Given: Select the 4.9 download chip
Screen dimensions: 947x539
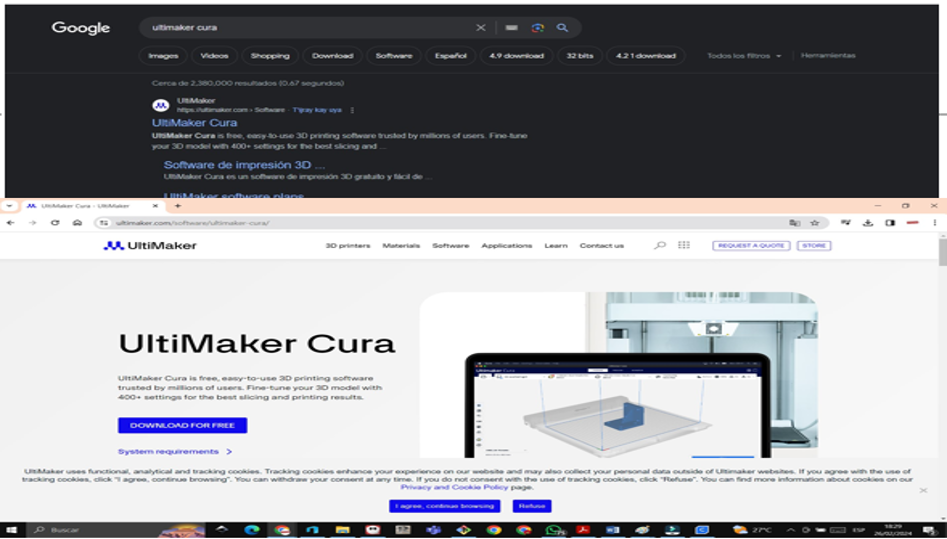Looking at the screenshot, I should click(x=516, y=56).
